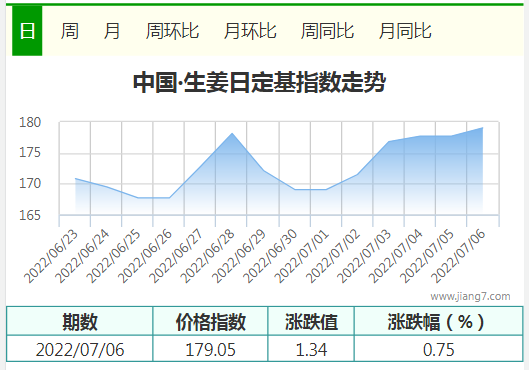Switch to the 月 monthly tab
Viewport: 529px width, 370px height.
112,31
